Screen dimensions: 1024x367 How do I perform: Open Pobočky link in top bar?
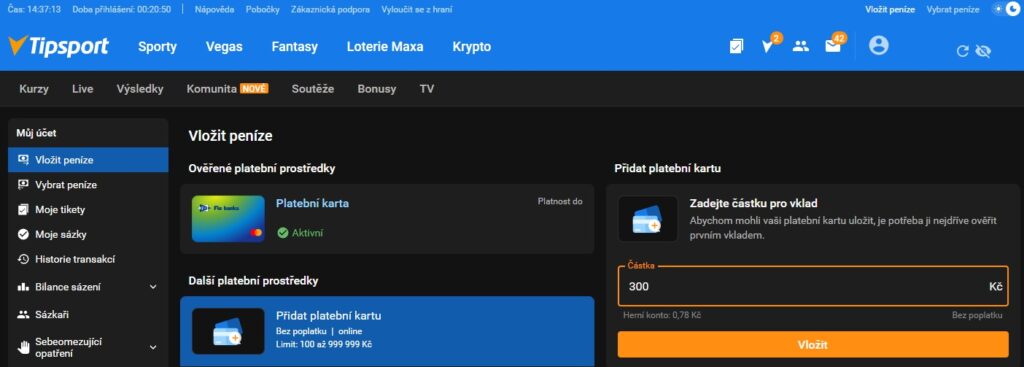pos(263,10)
